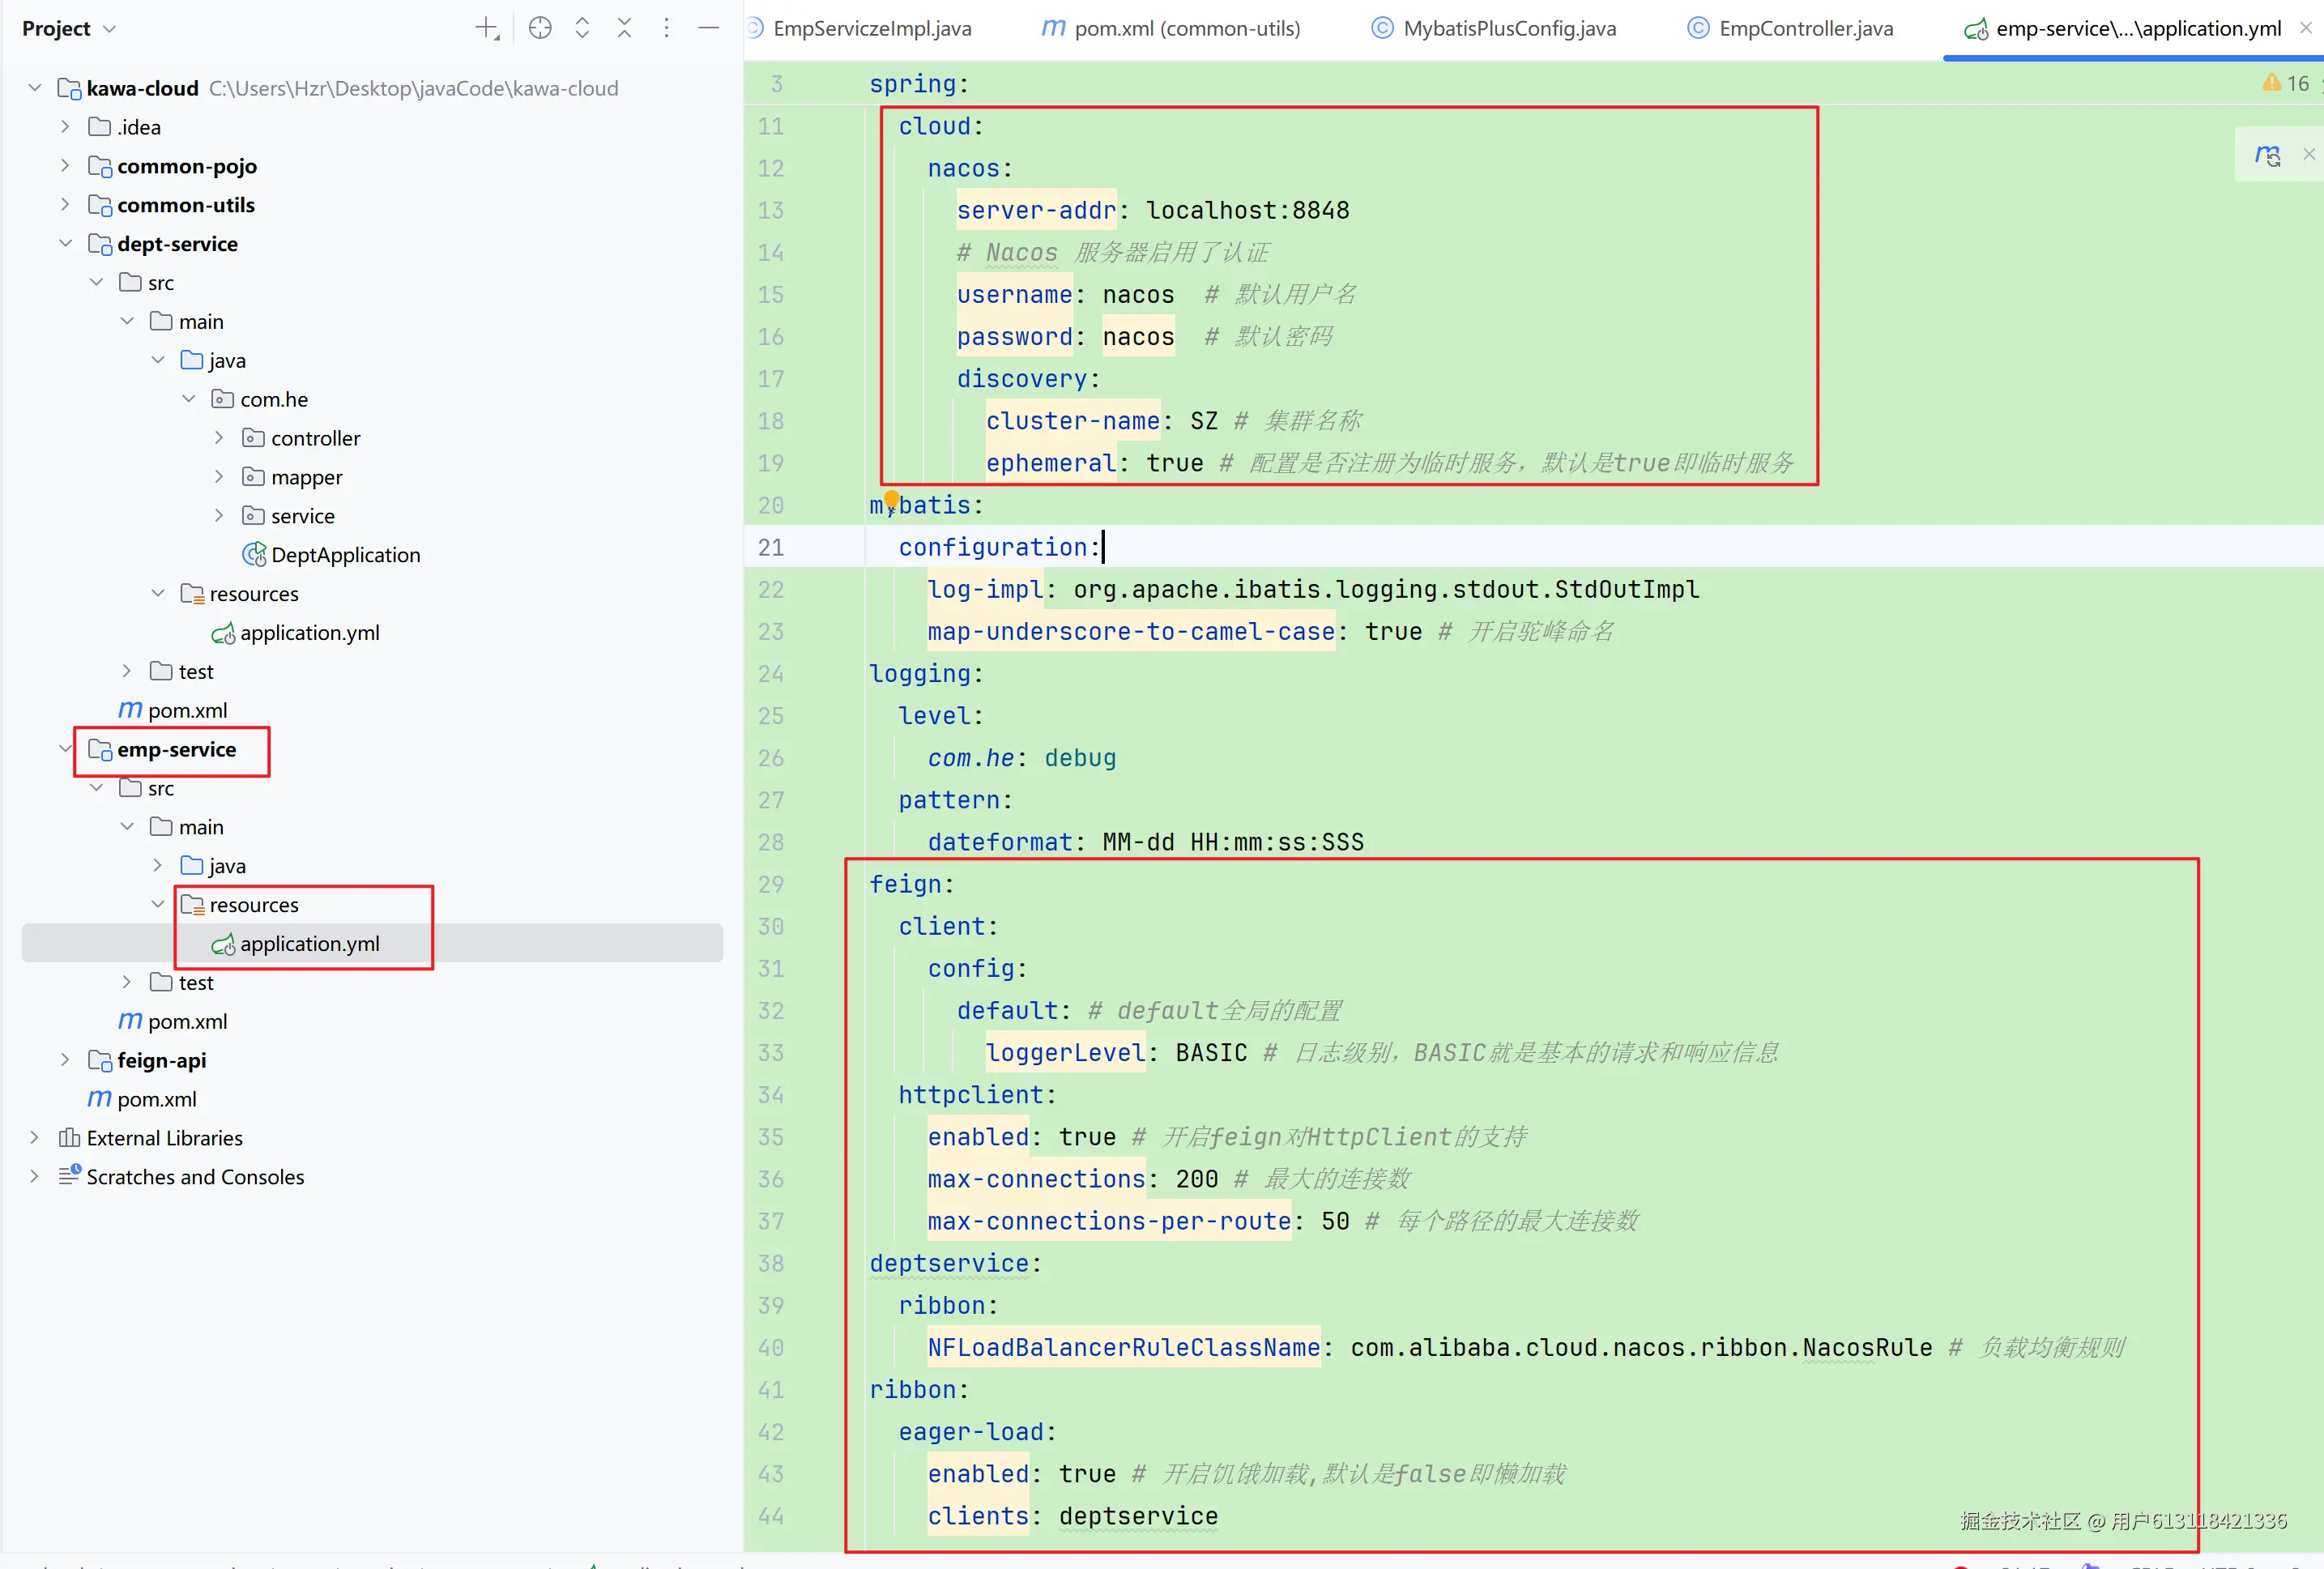Collapse the dept-service module

tap(66, 244)
